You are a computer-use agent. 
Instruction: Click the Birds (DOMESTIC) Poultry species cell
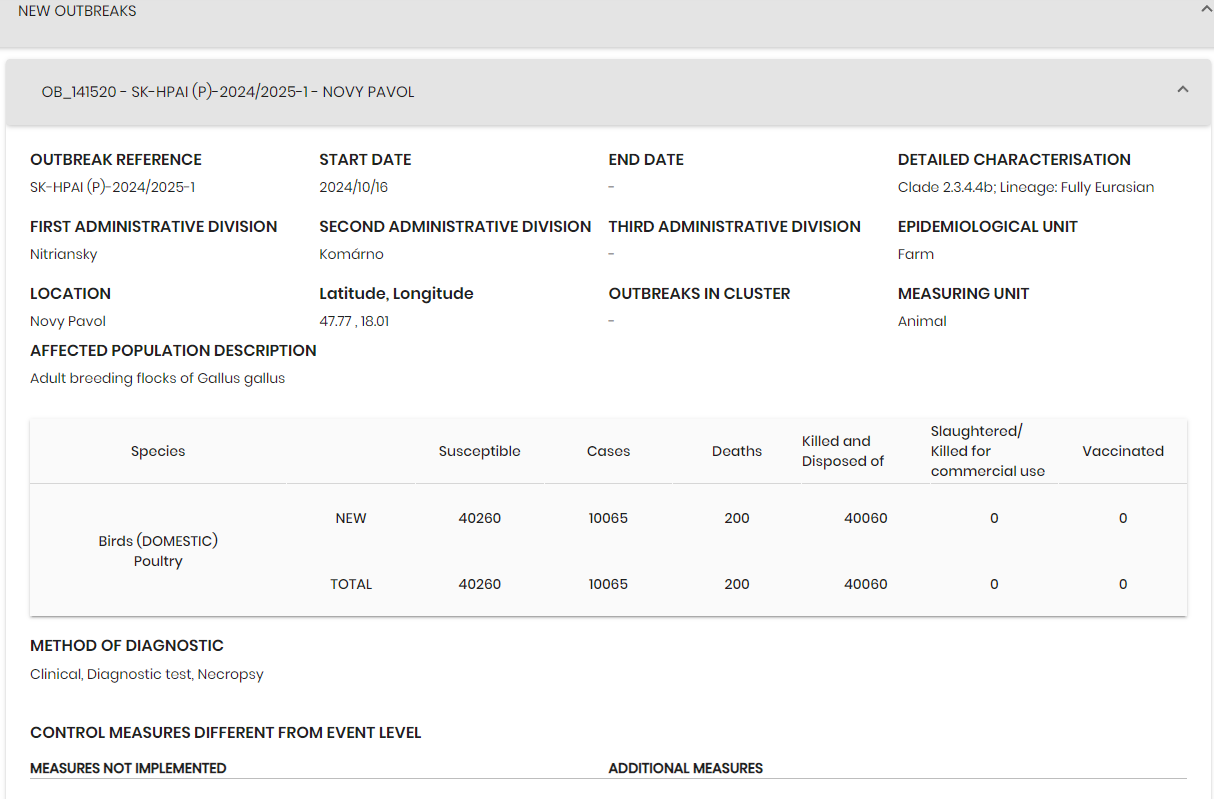158,551
